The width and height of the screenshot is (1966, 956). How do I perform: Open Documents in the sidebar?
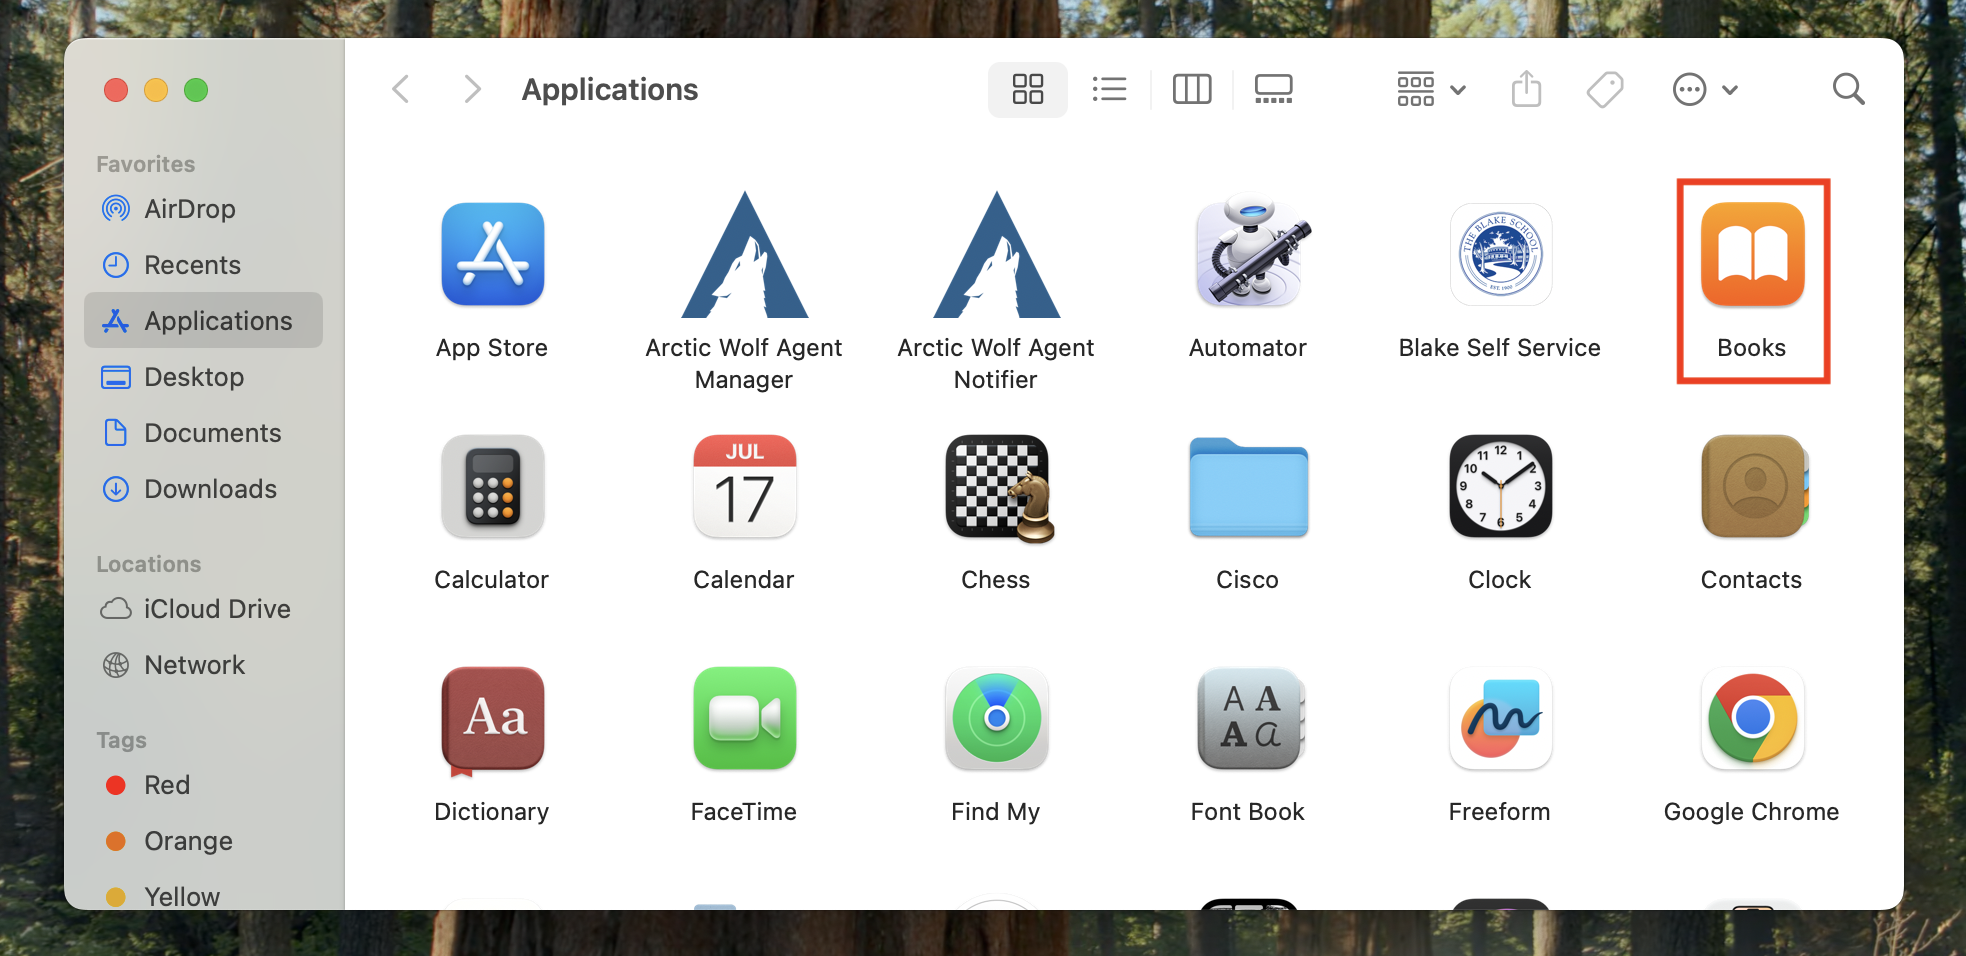pos(203,432)
